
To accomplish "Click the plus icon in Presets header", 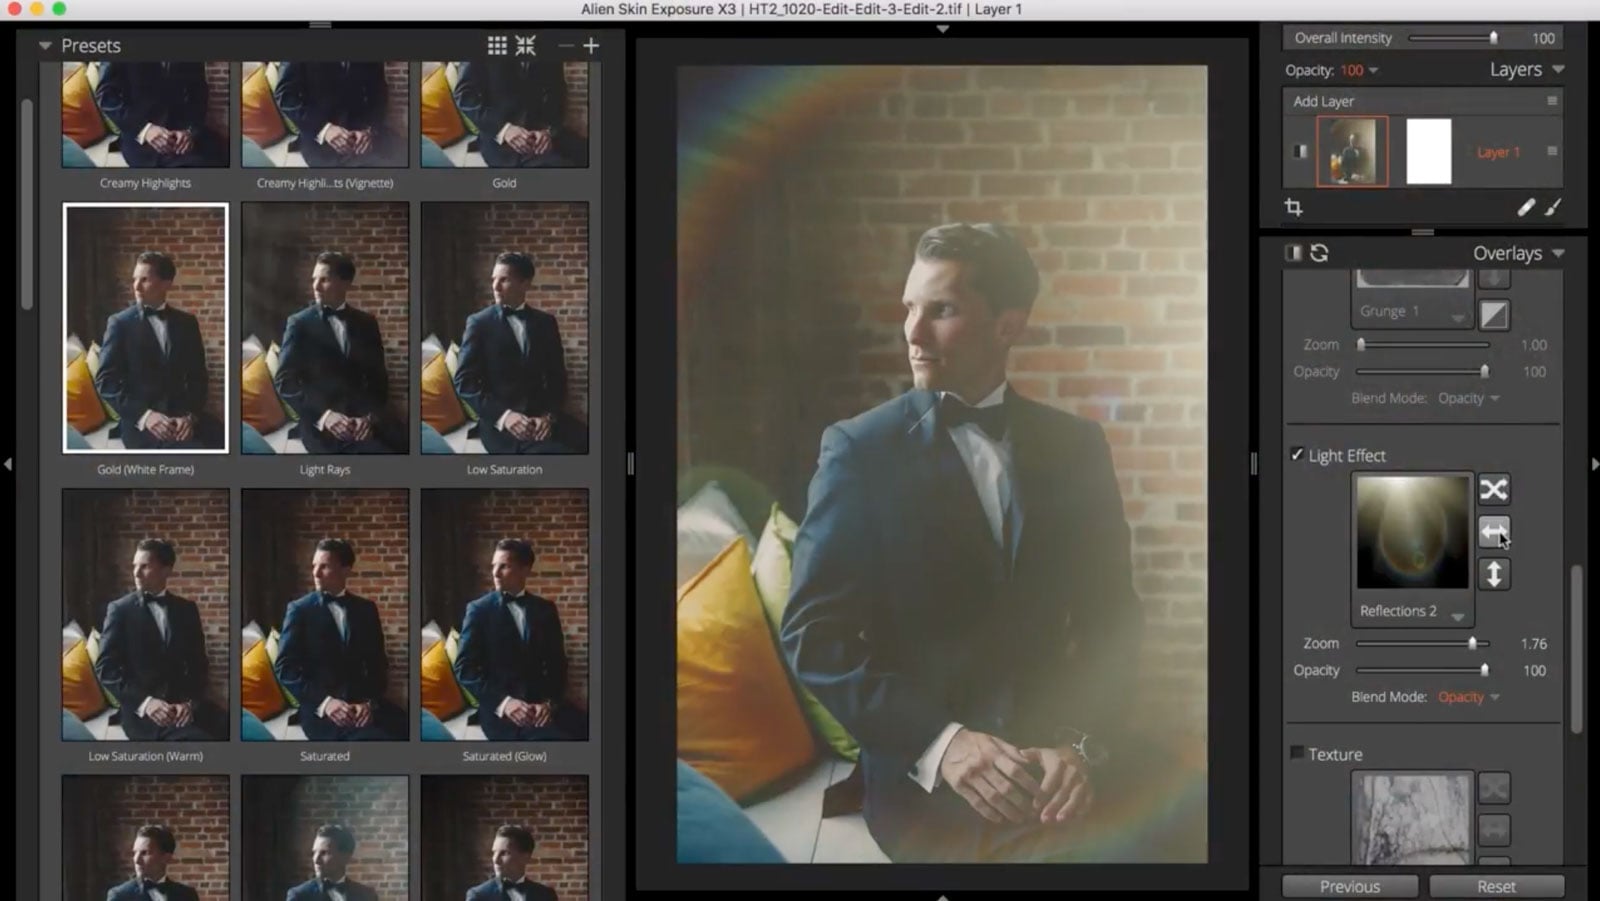I will [x=591, y=46].
